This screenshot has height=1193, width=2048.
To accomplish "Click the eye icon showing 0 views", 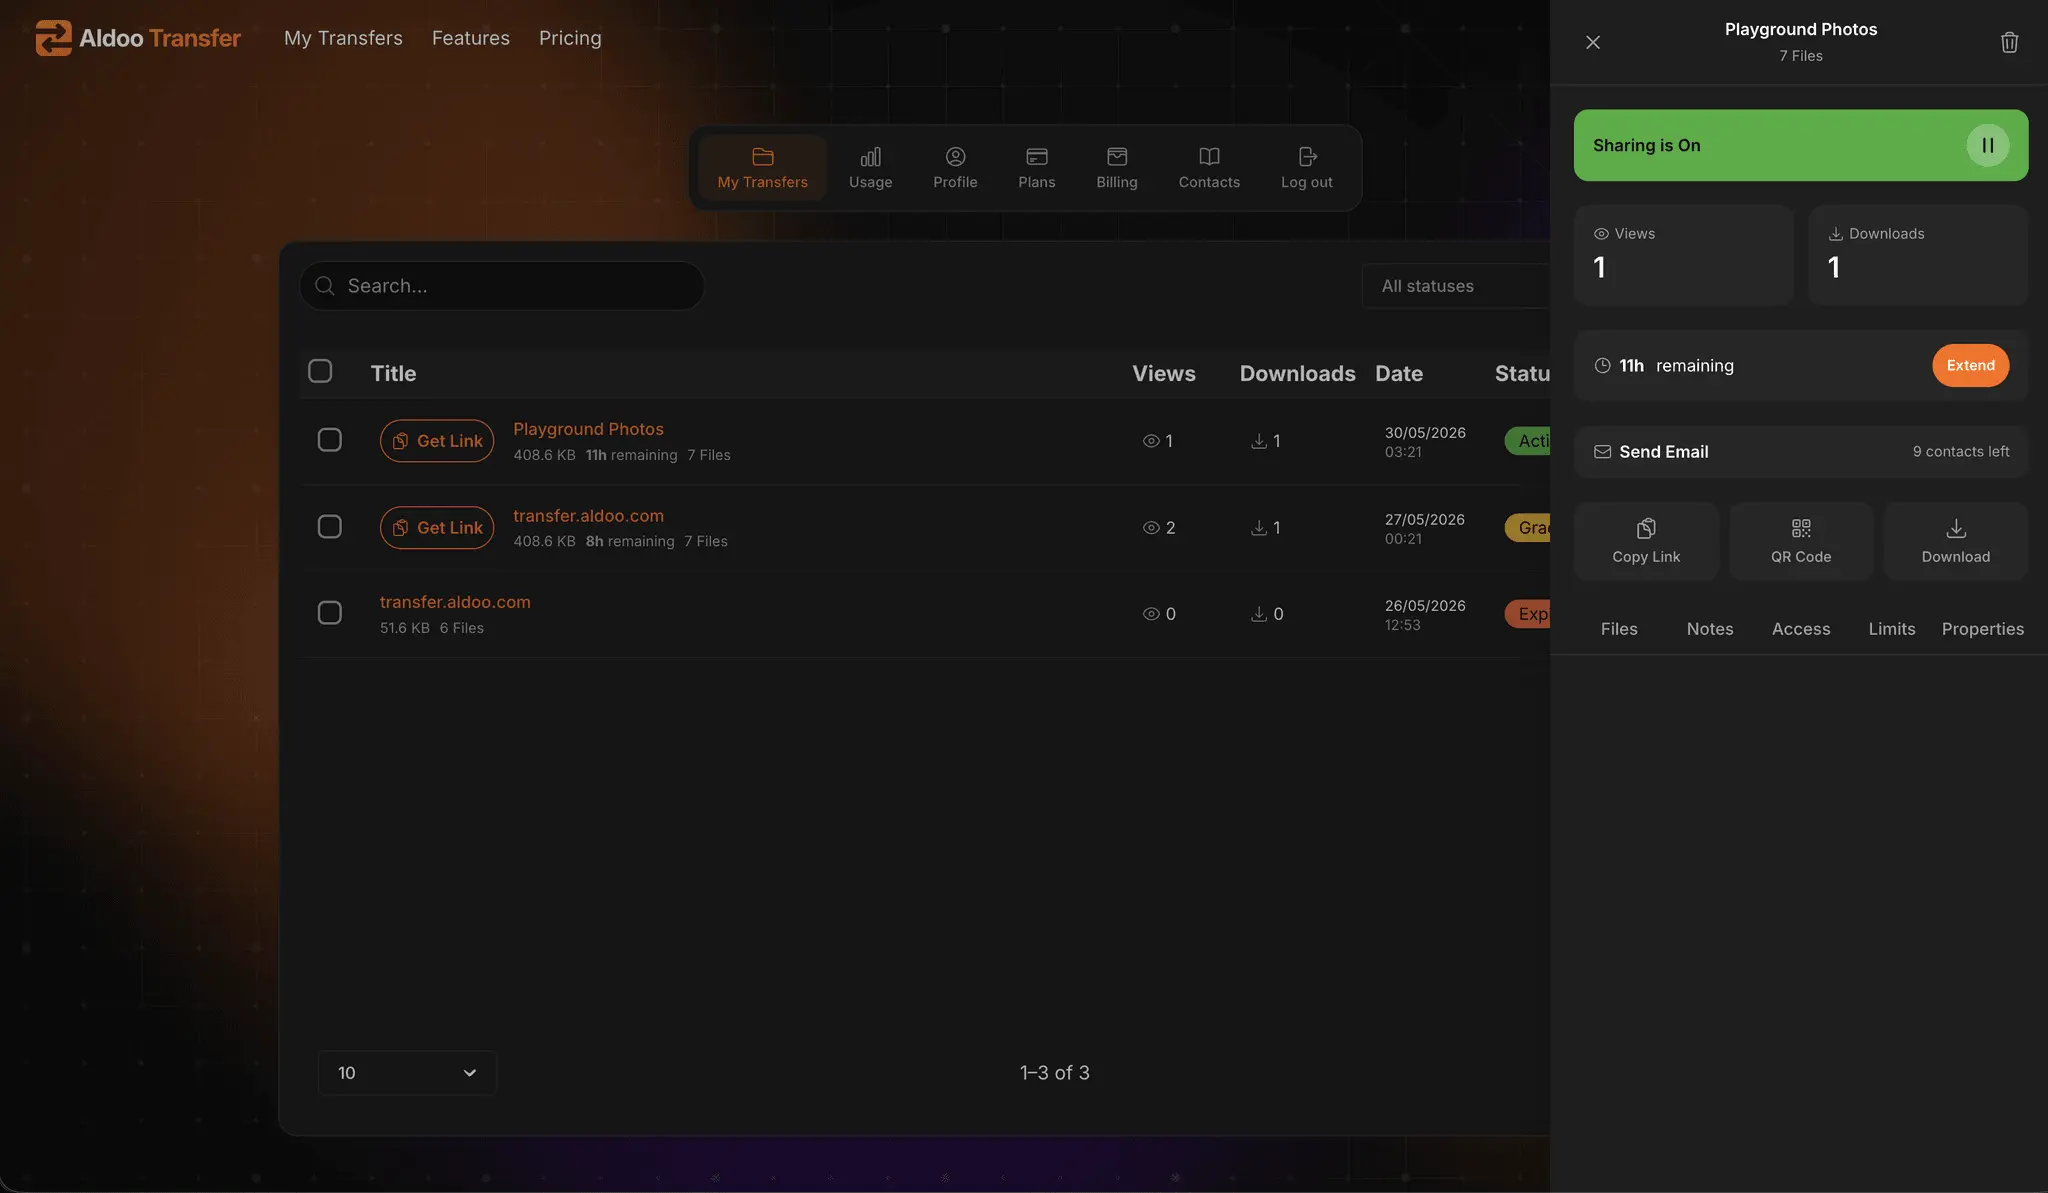I will tap(1151, 614).
